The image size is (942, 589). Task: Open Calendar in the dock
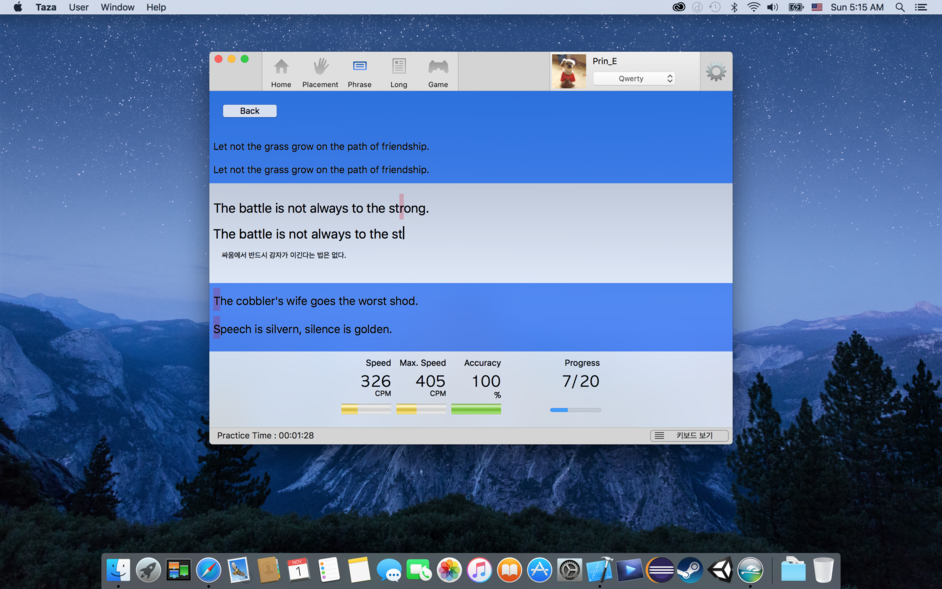[299, 570]
